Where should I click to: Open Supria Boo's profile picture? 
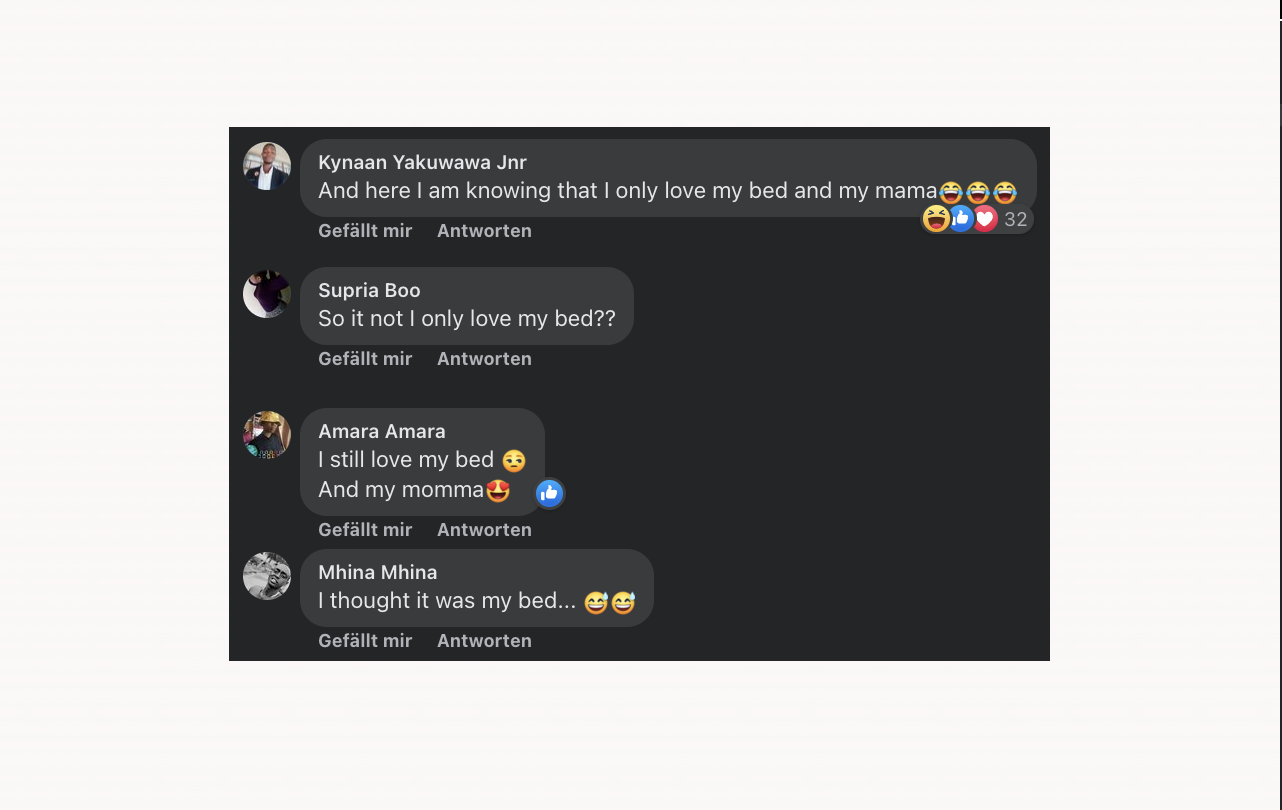point(267,293)
